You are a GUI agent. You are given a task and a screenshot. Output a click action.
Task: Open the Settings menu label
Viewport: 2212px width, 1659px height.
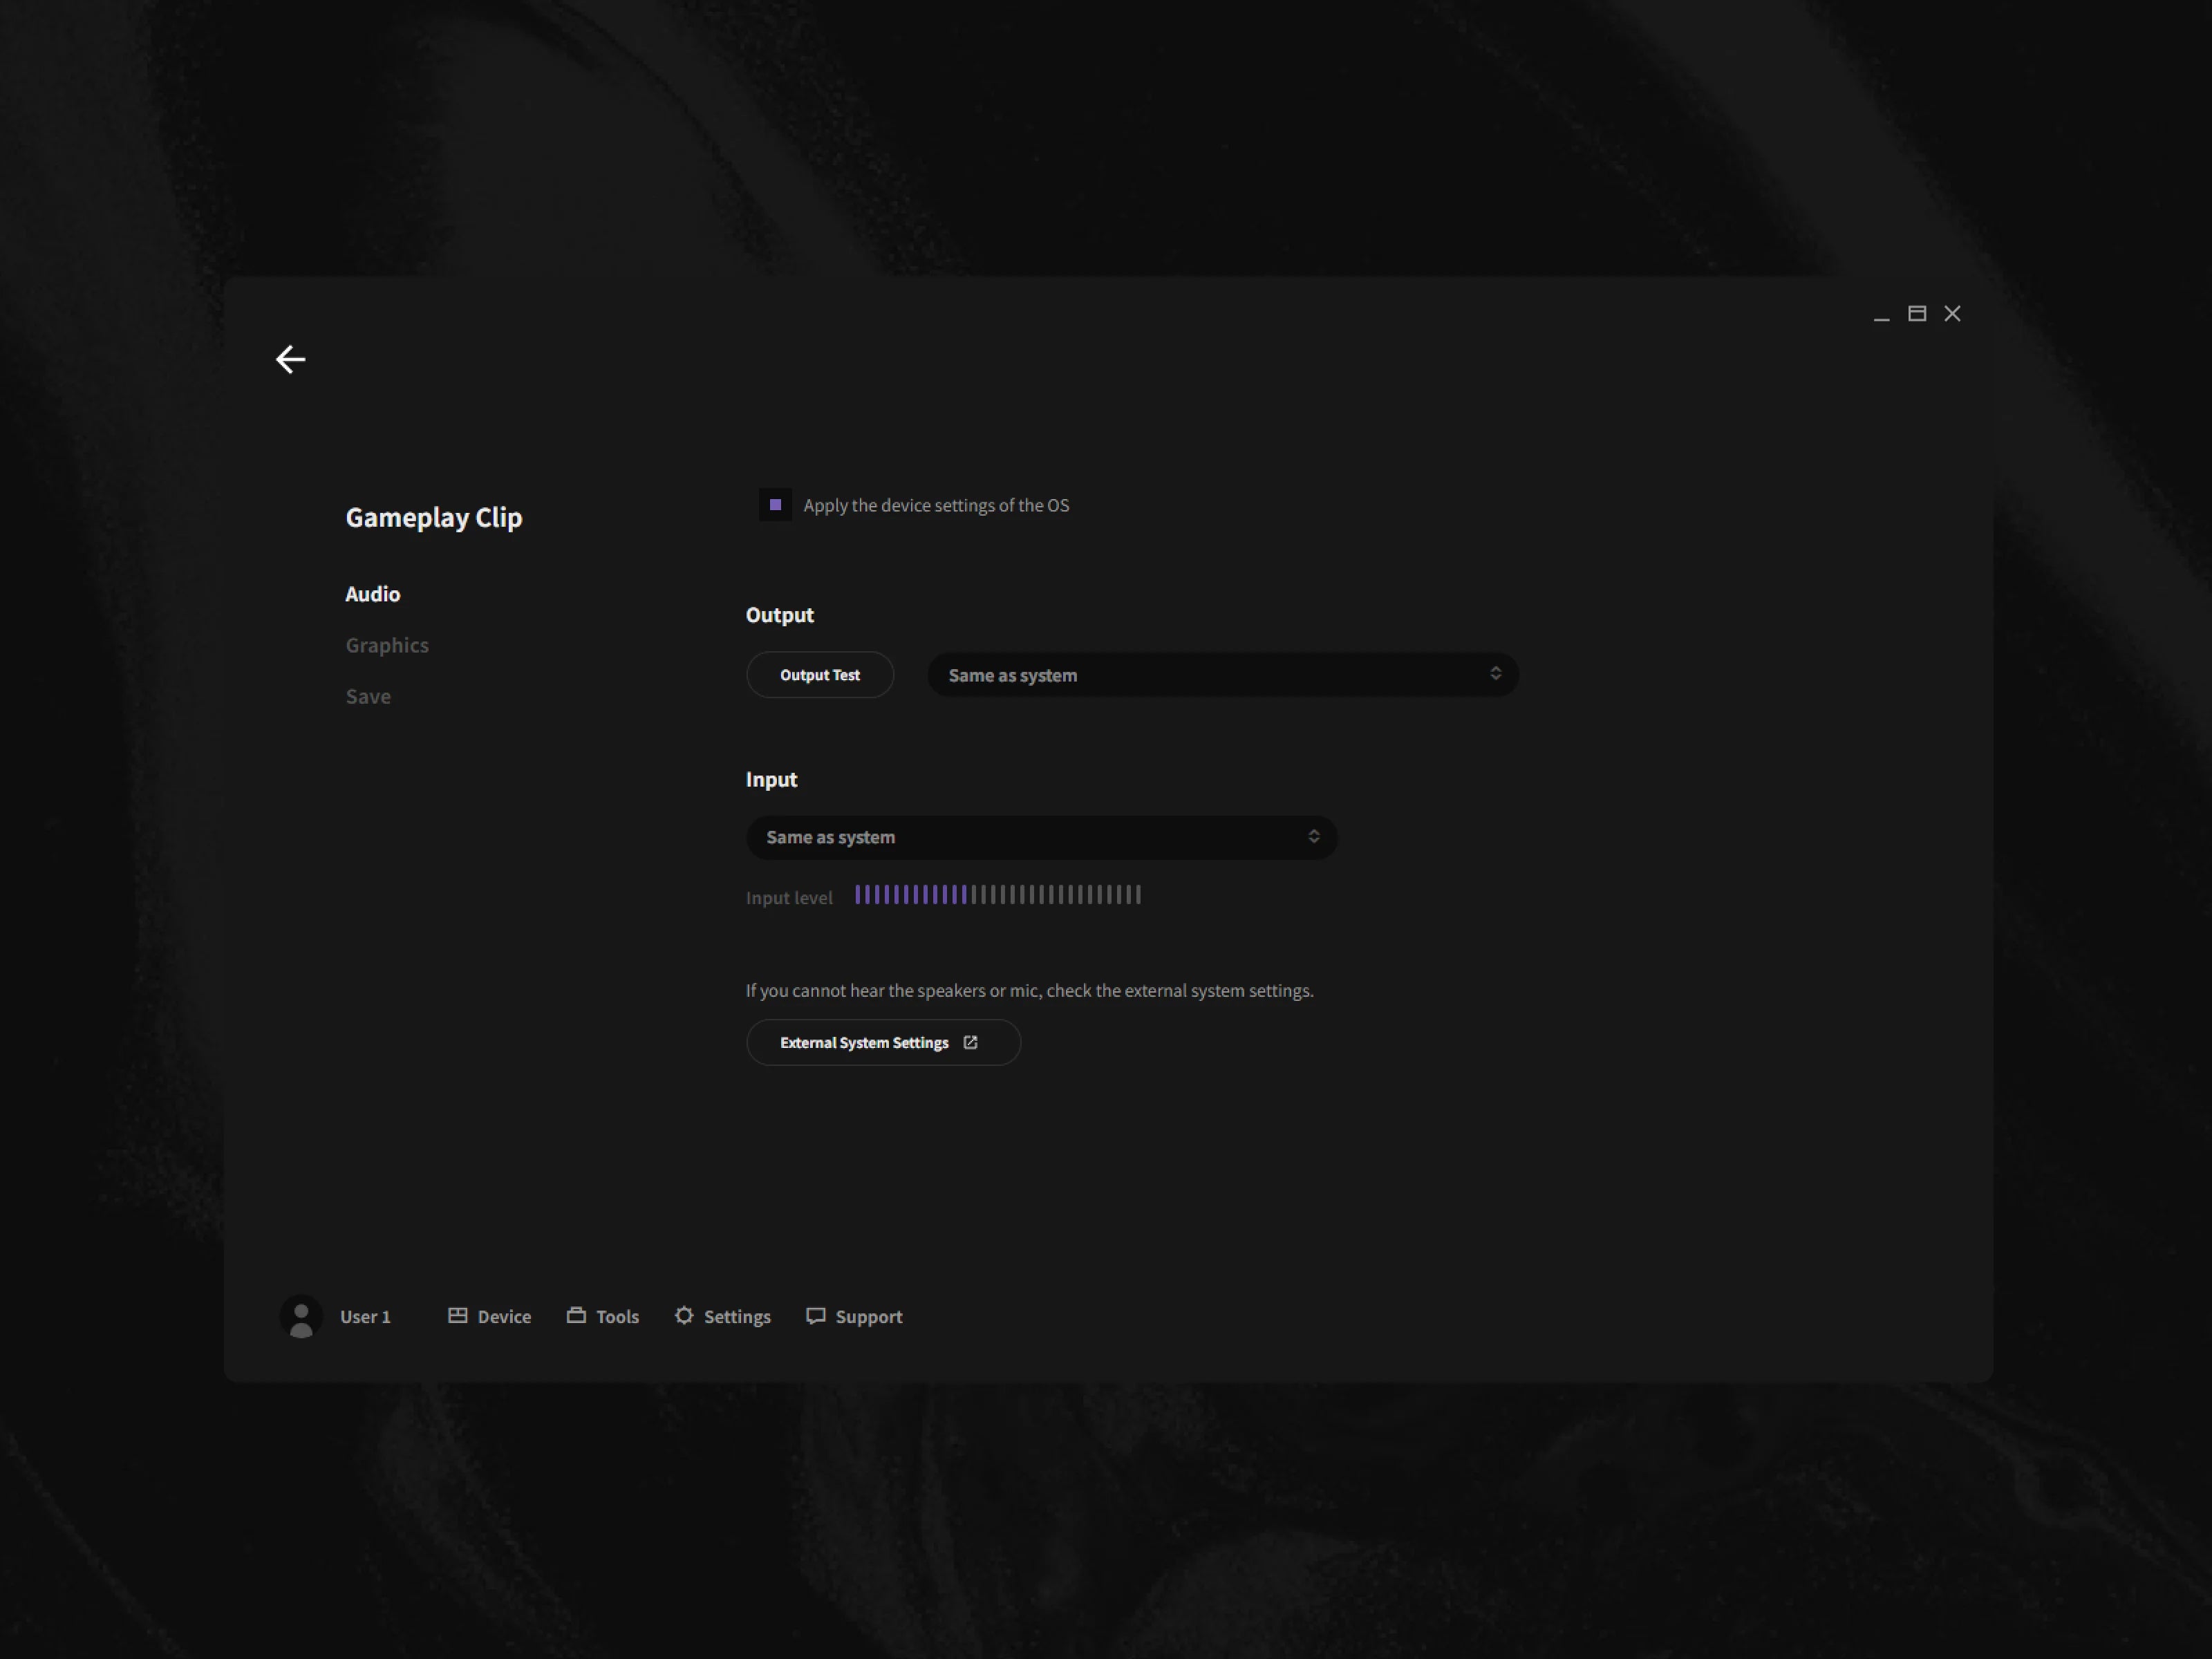coord(737,1316)
